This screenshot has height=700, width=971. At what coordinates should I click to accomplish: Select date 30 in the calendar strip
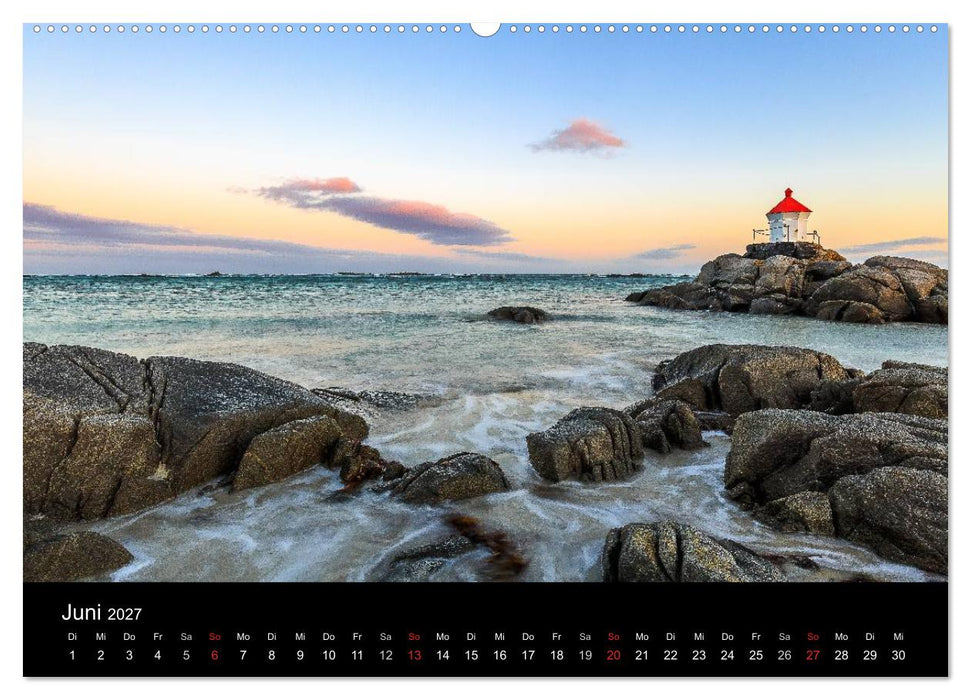point(899,655)
